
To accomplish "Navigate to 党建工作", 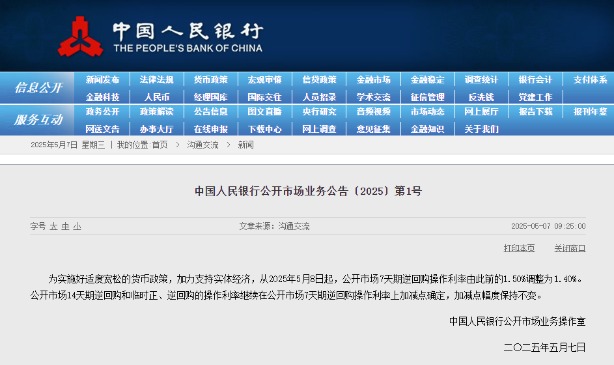I will 535,97.
